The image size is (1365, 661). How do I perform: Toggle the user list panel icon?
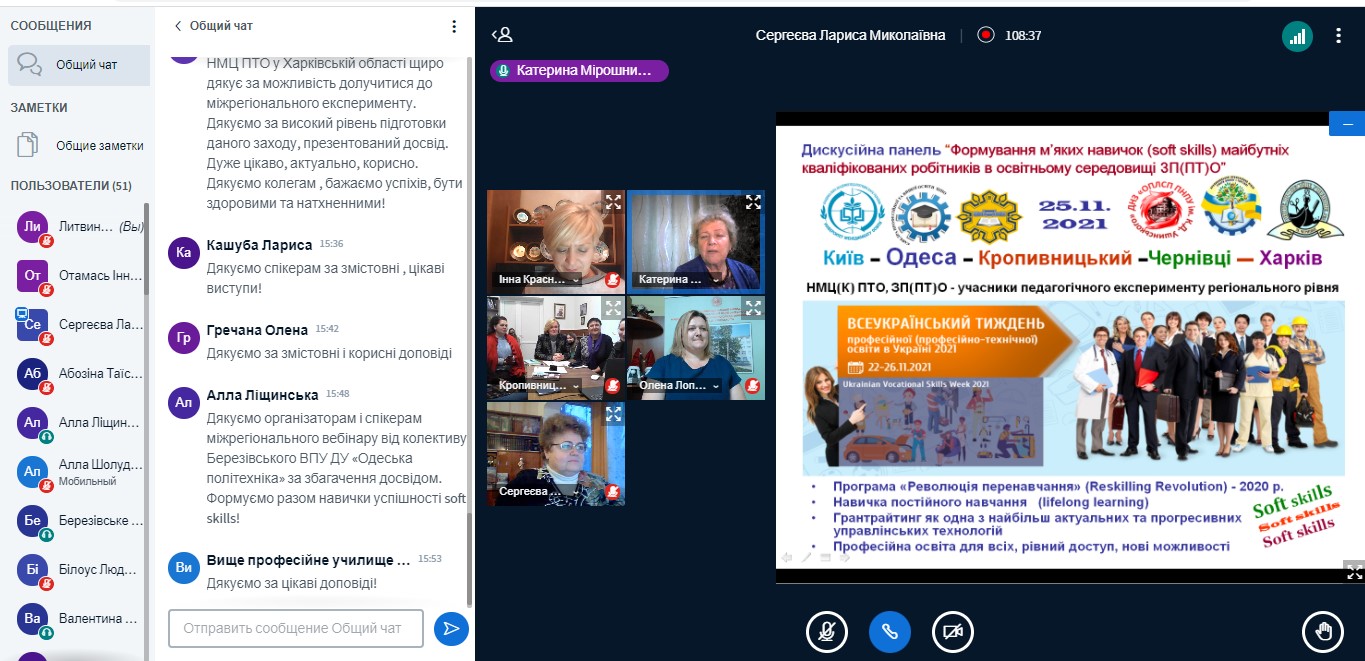pyautogui.click(x=502, y=35)
